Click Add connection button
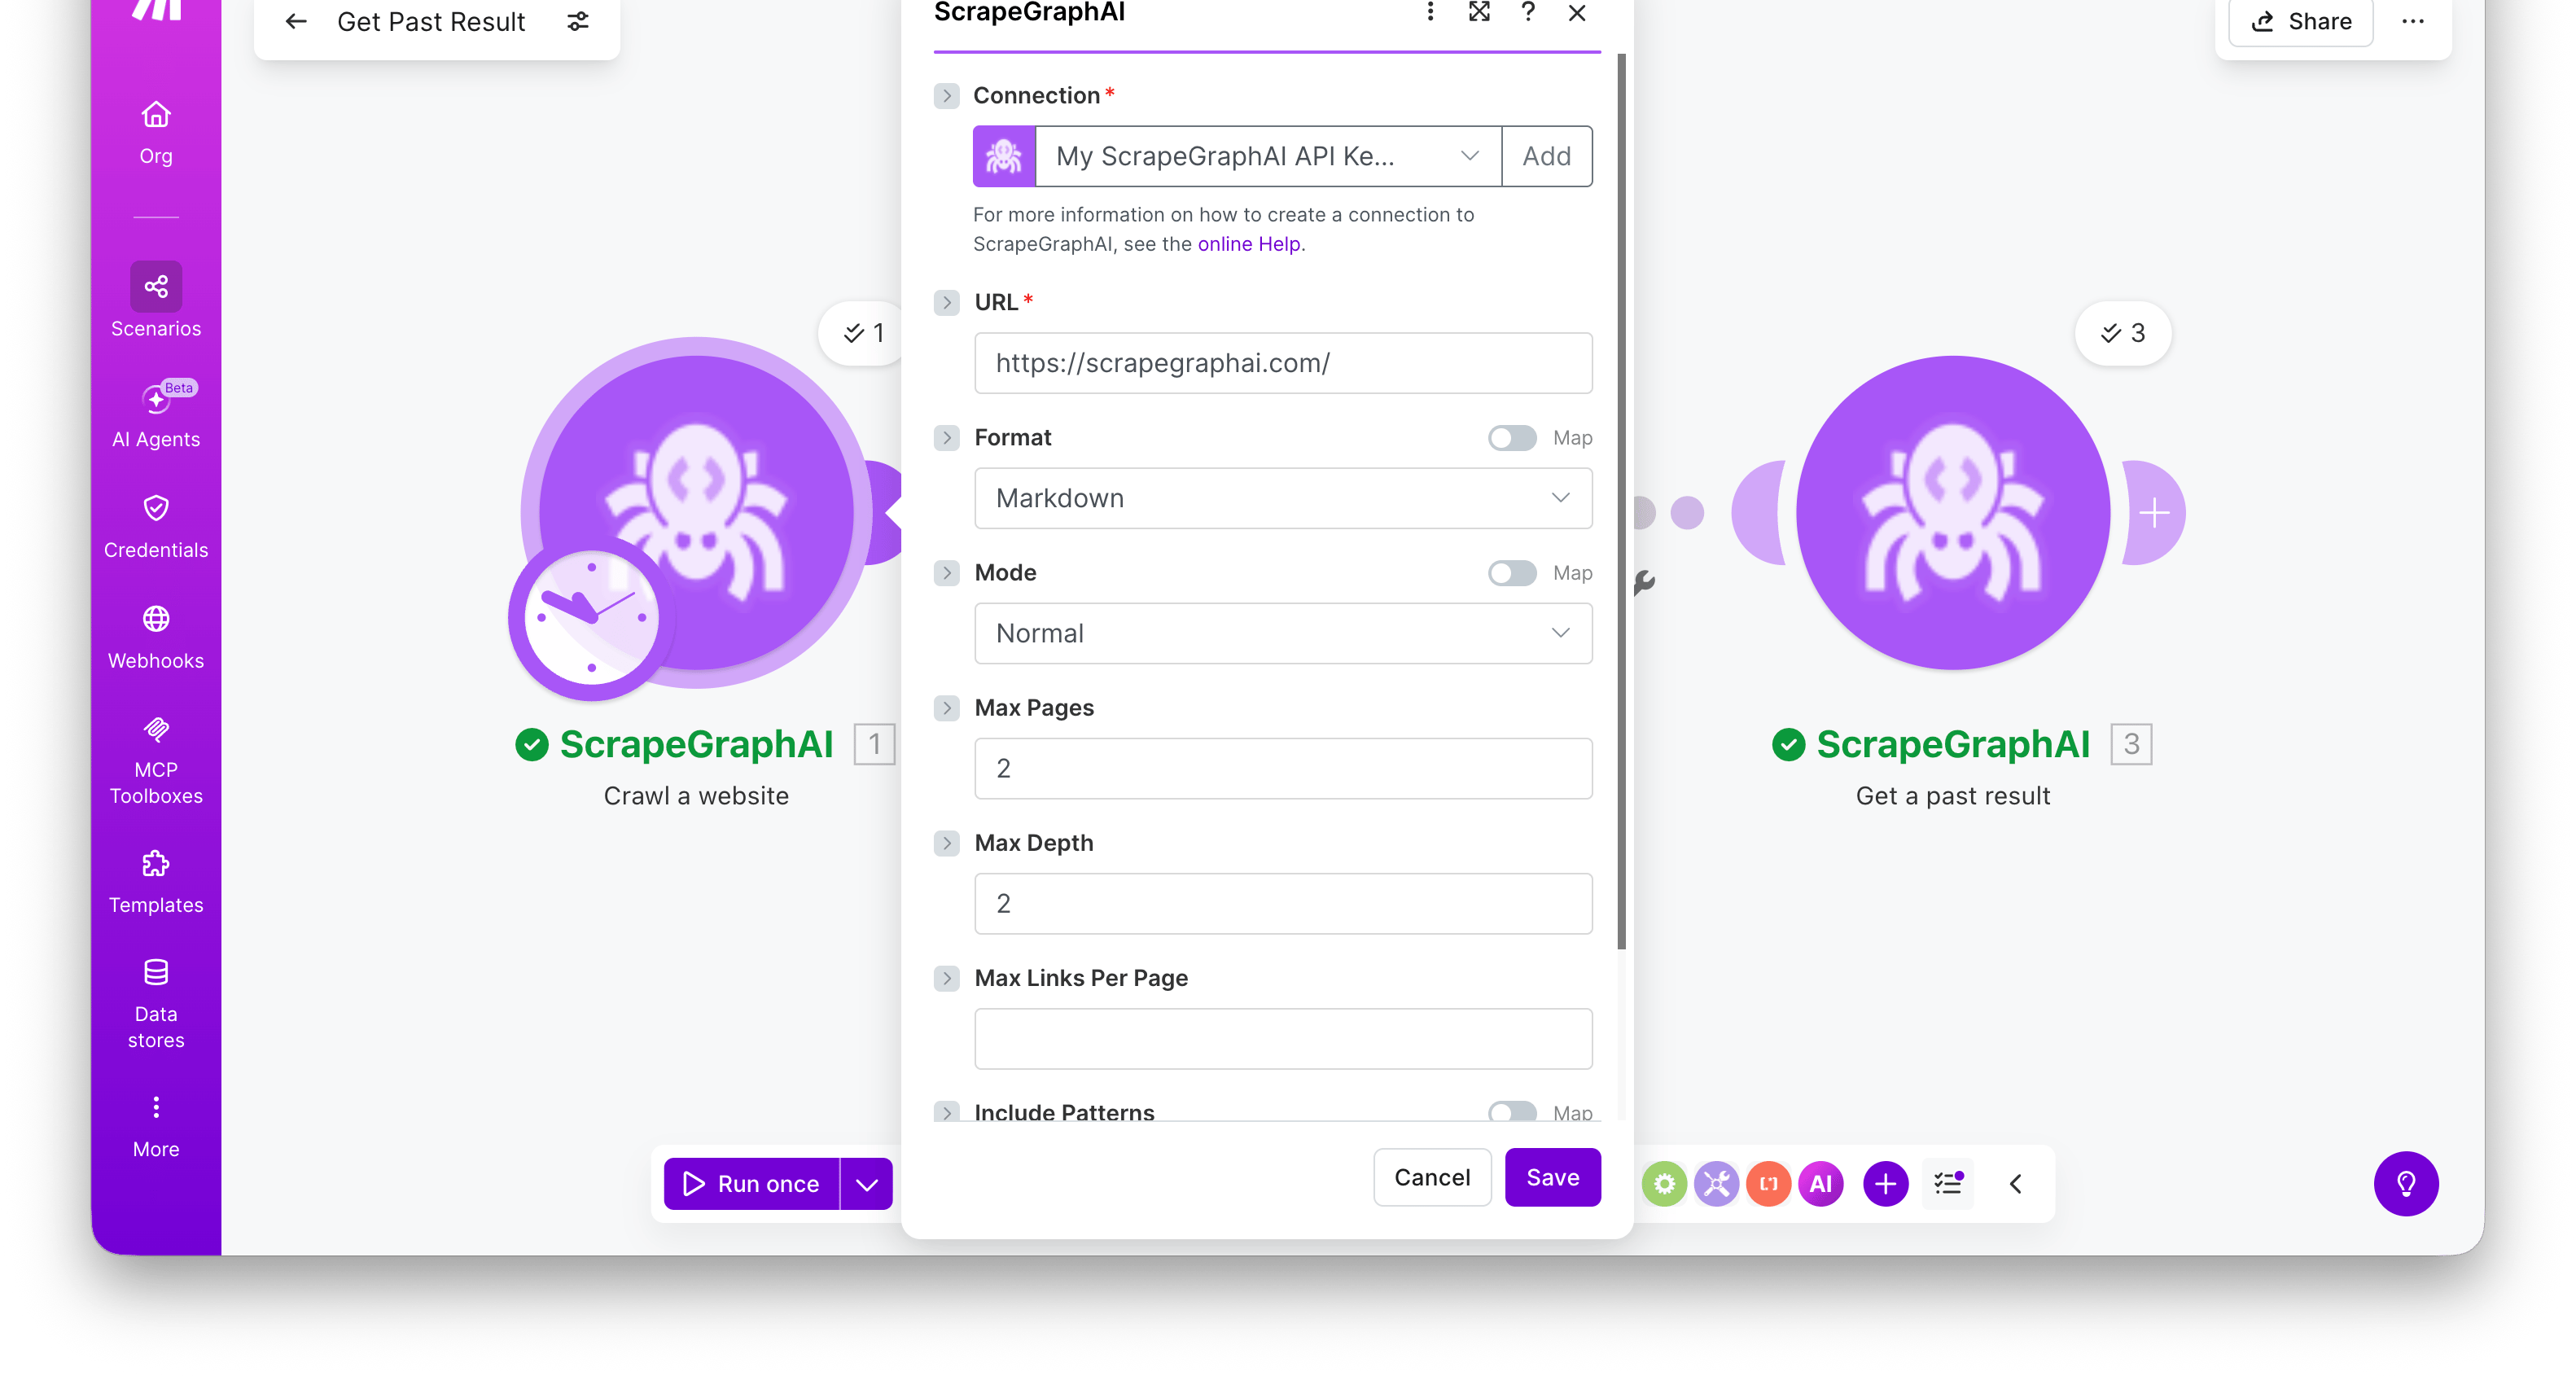 (1547, 156)
